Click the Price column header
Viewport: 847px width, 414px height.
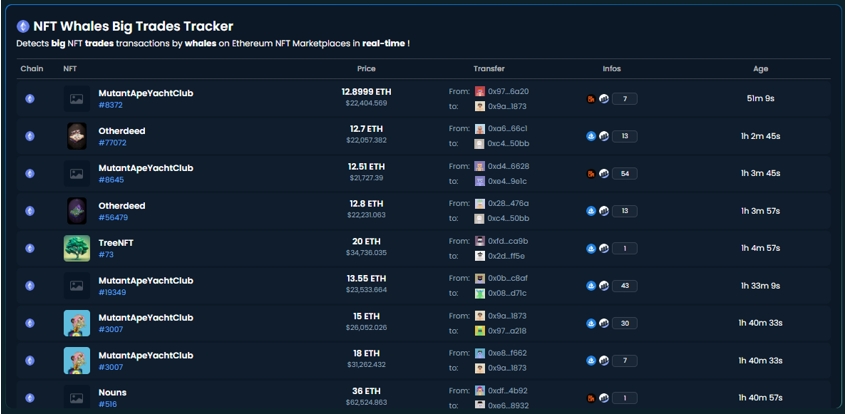(366, 69)
